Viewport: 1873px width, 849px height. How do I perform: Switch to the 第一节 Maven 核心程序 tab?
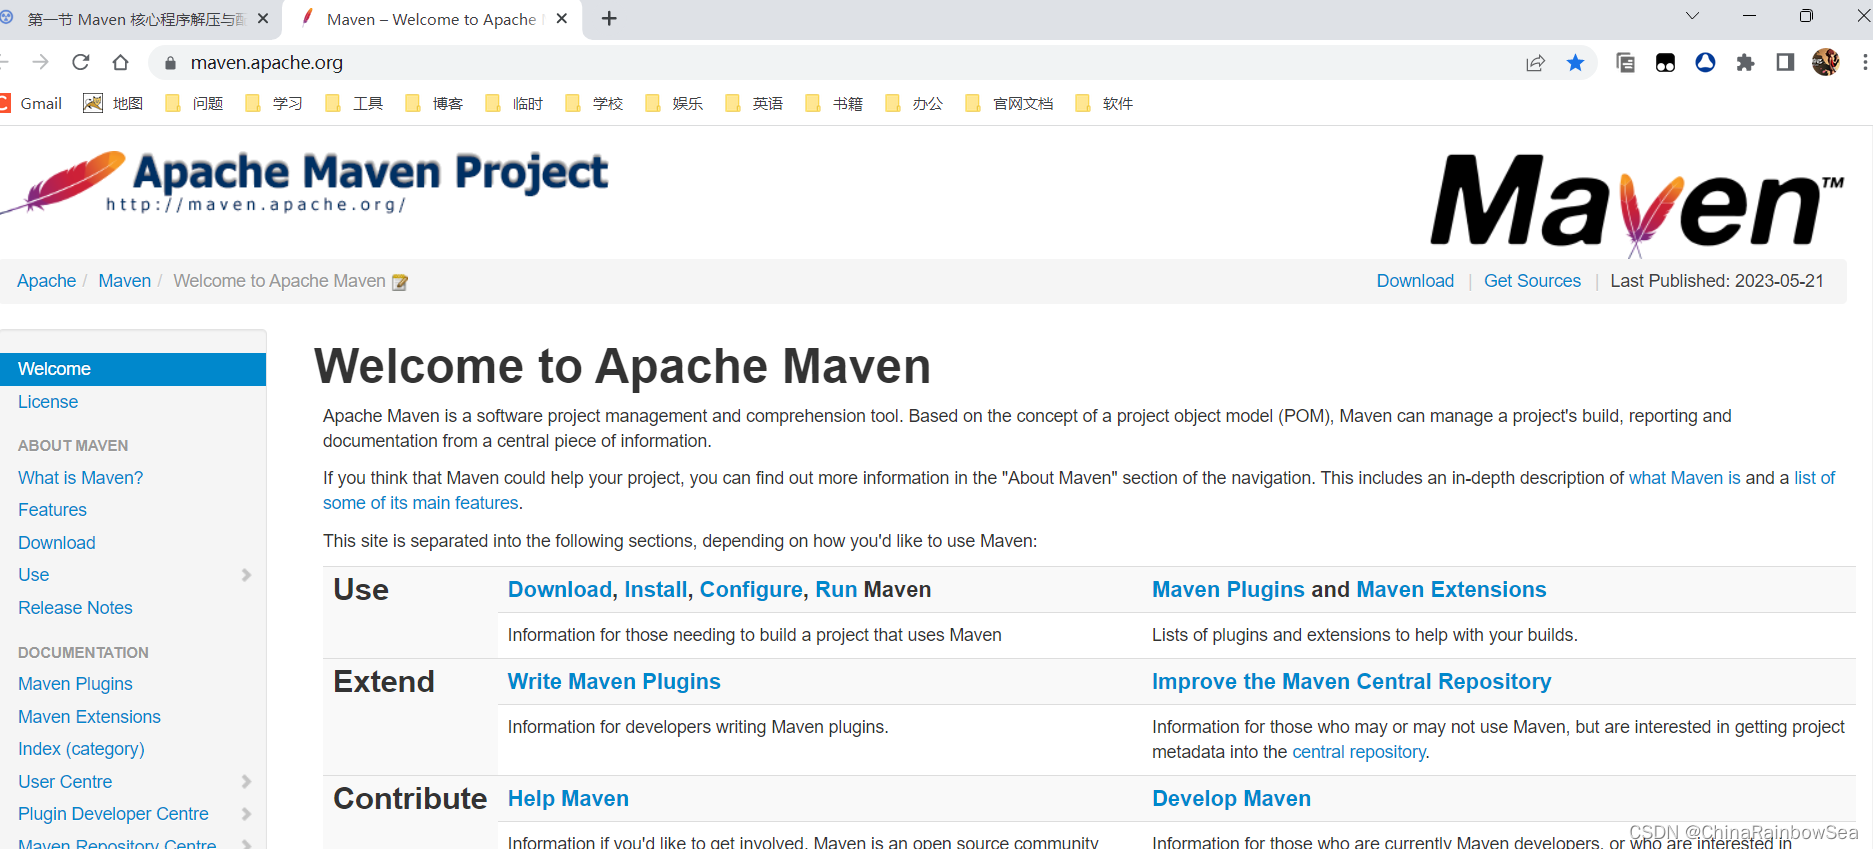(136, 19)
